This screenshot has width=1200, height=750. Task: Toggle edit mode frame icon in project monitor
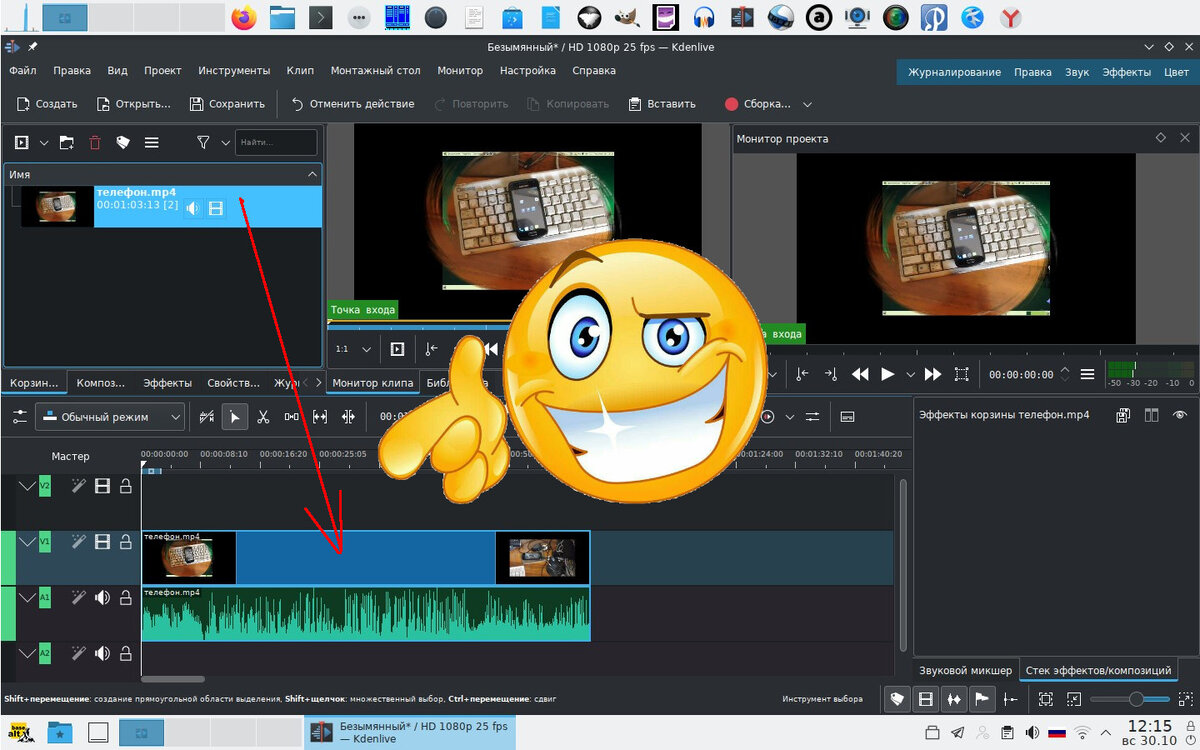[961, 374]
